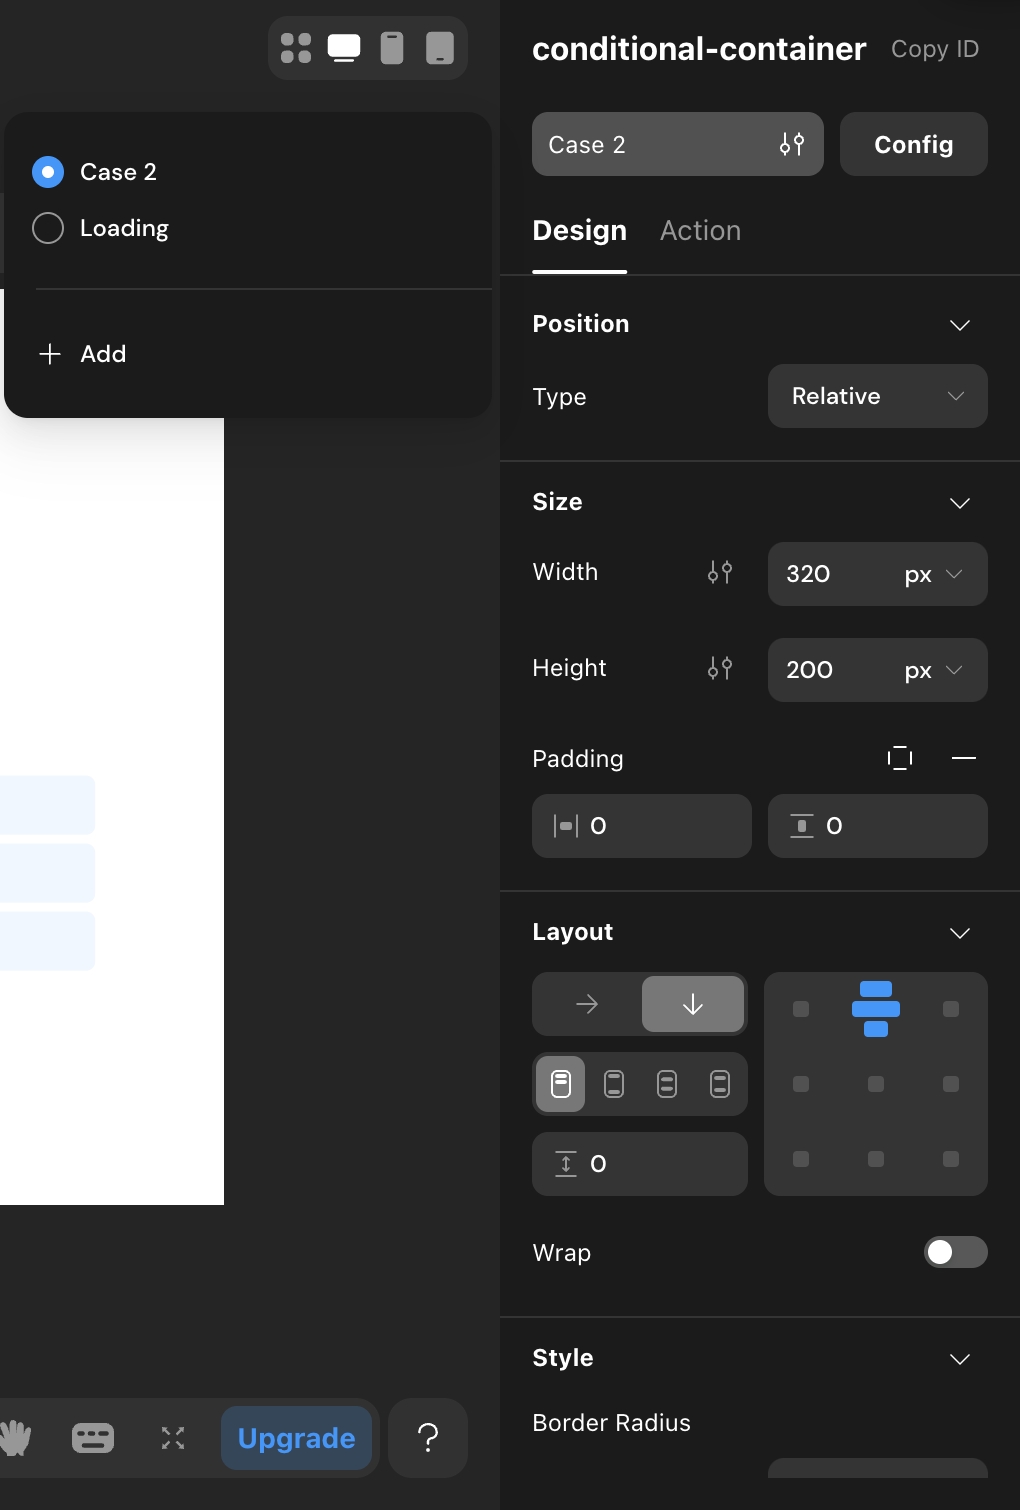The width and height of the screenshot is (1020, 1510).
Task: Enable the Wrap toggle
Action: pyautogui.click(x=956, y=1252)
